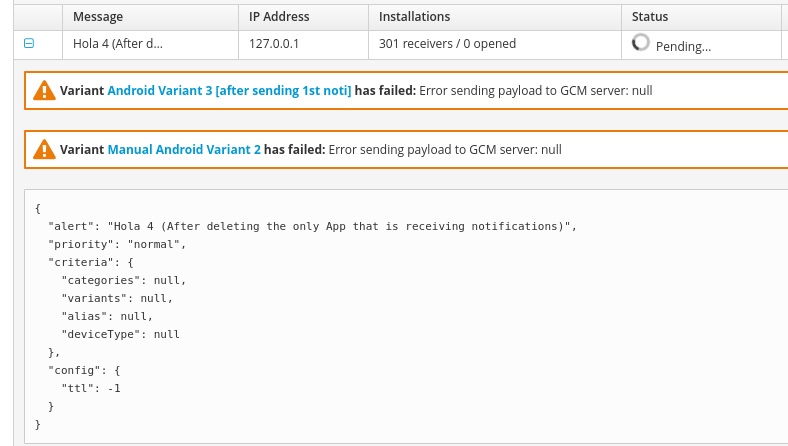The width and height of the screenshot is (788, 446).
Task: Select the 'Hola 4 (After d...' message cell
Action: 118,44
